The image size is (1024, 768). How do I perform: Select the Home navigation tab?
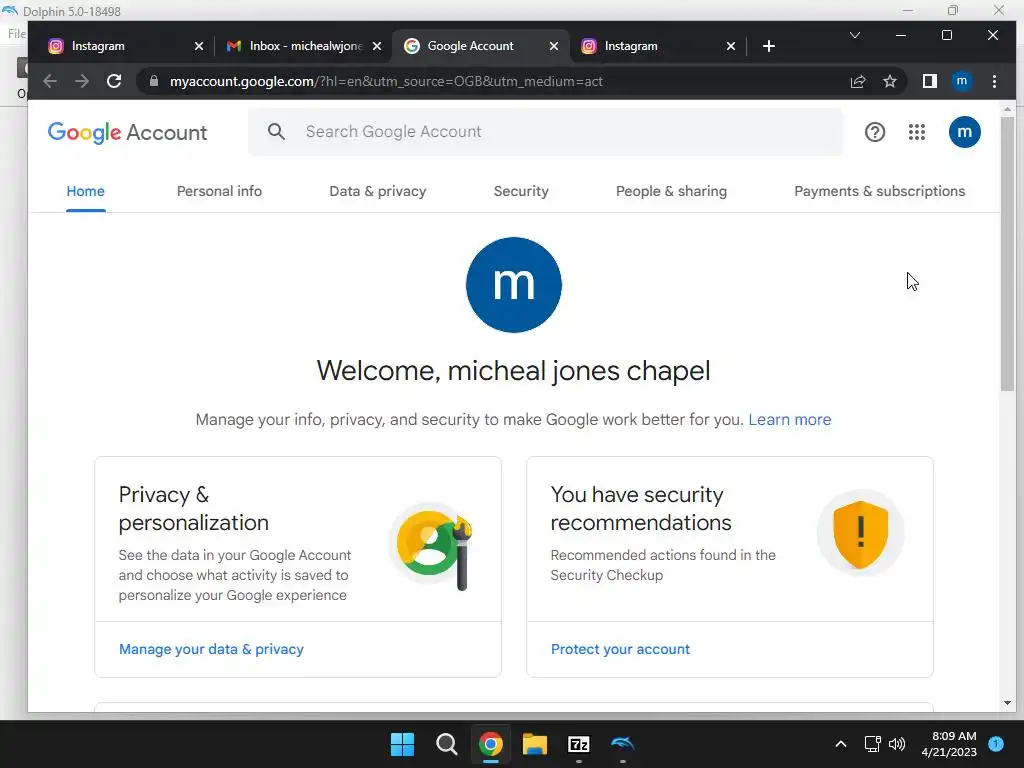point(86,191)
